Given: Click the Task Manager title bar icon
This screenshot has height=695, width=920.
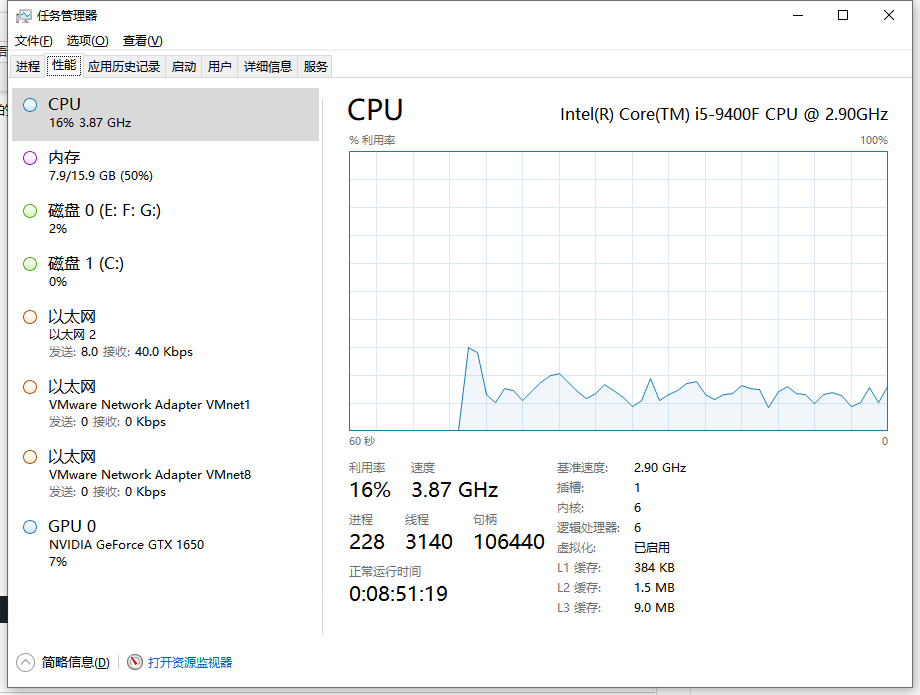Looking at the screenshot, I should click(x=24, y=16).
